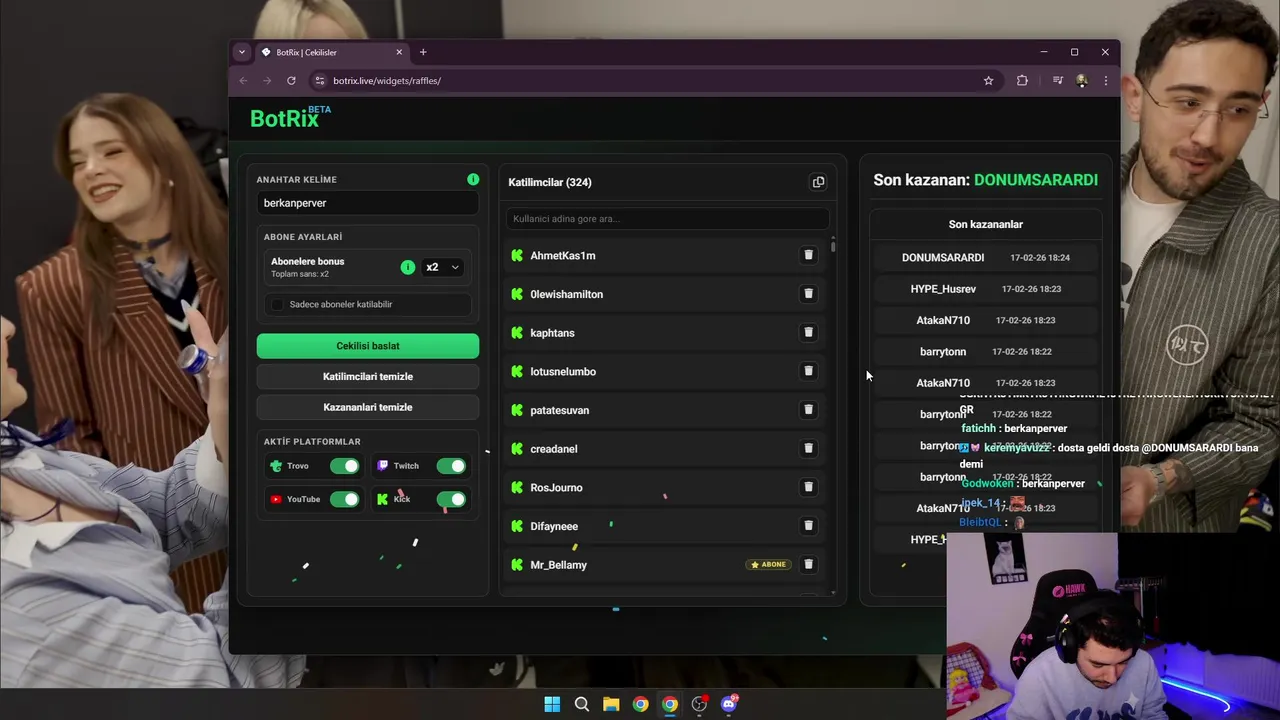Delete RosJourno entry trash icon

tap(808, 487)
